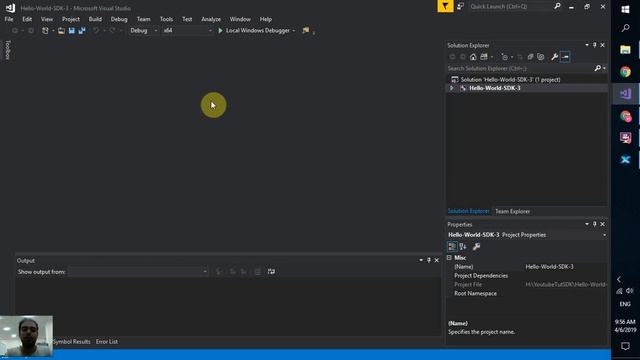Open the Debug menu
This screenshot has width=640, height=360.
click(119, 19)
